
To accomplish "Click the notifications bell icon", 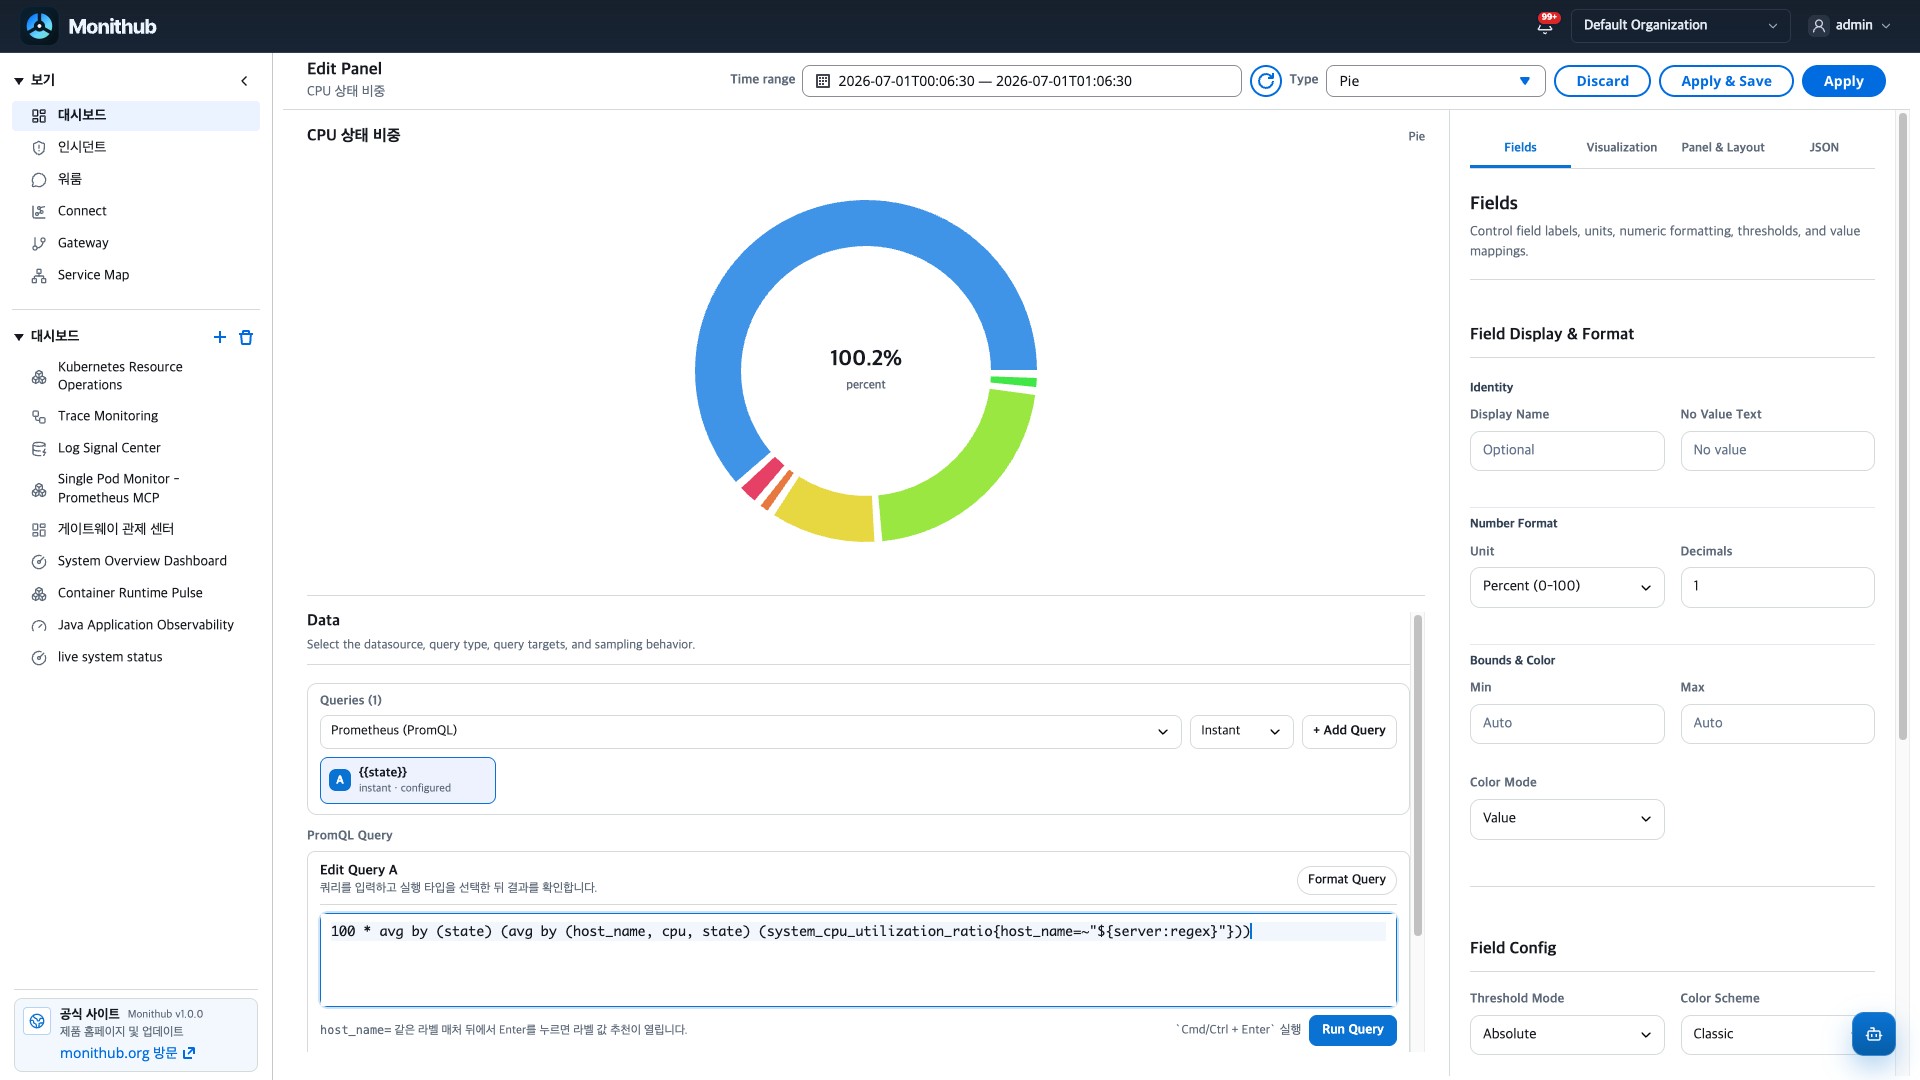I will point(1545,25).
